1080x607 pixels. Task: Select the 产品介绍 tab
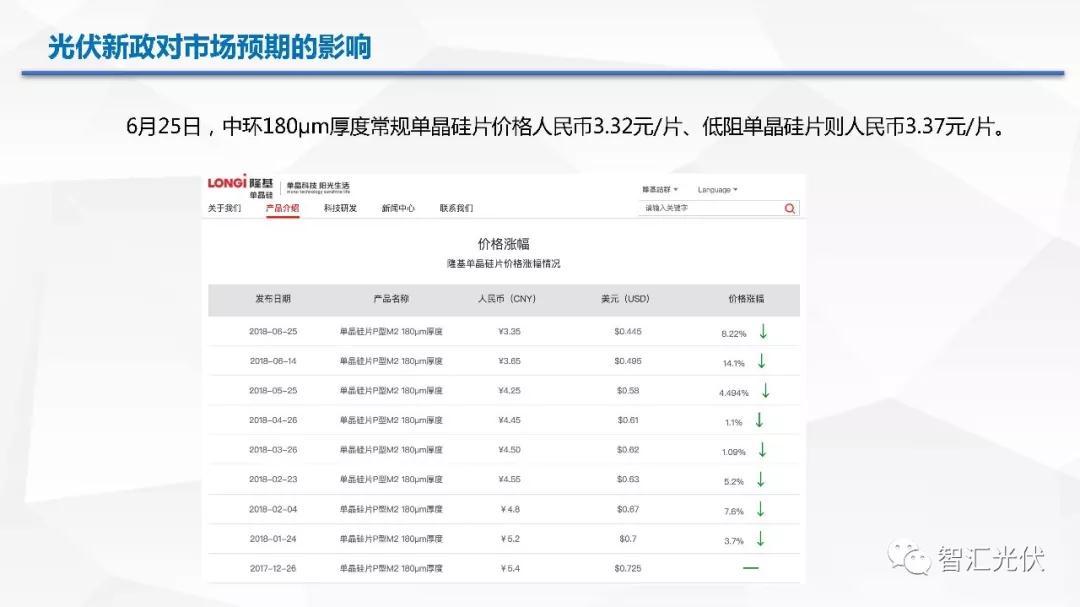(282, 208)
